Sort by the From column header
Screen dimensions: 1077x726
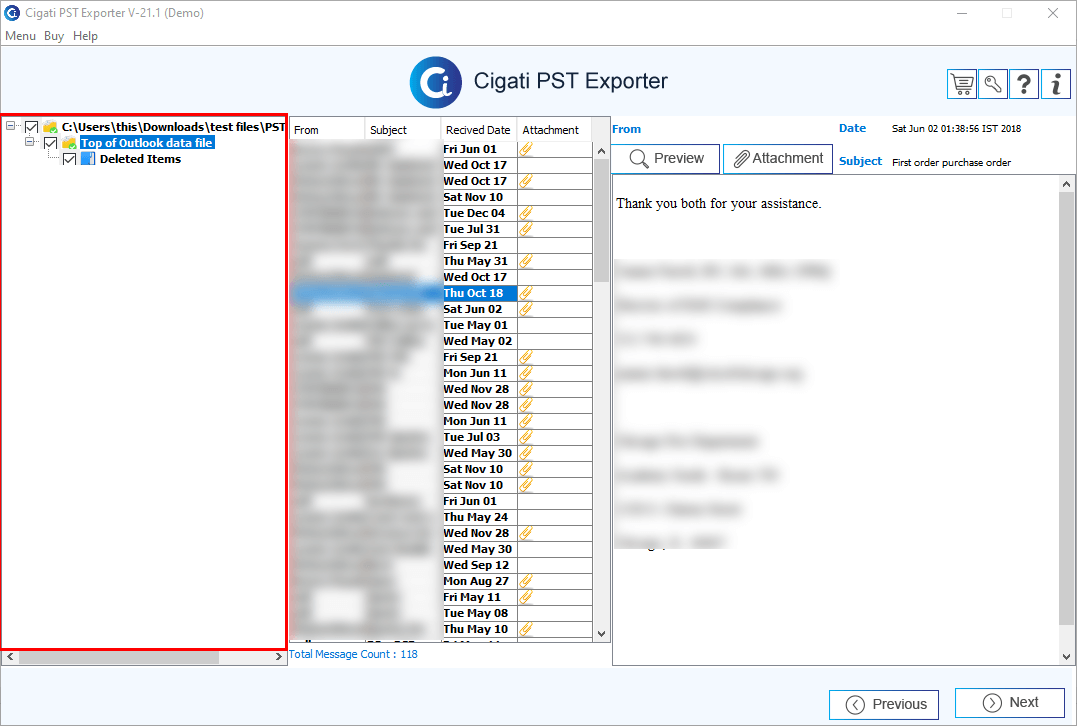[x=327, y=130]
